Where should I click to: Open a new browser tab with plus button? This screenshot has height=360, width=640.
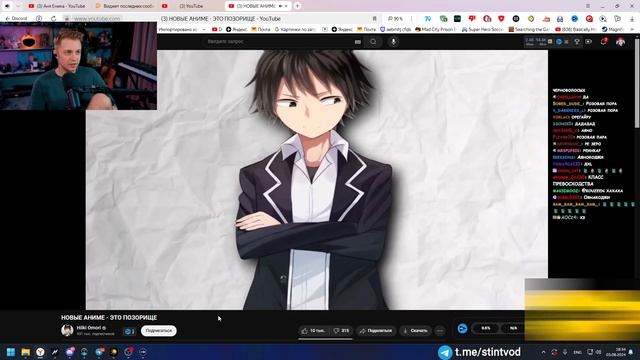pos(298,6)
